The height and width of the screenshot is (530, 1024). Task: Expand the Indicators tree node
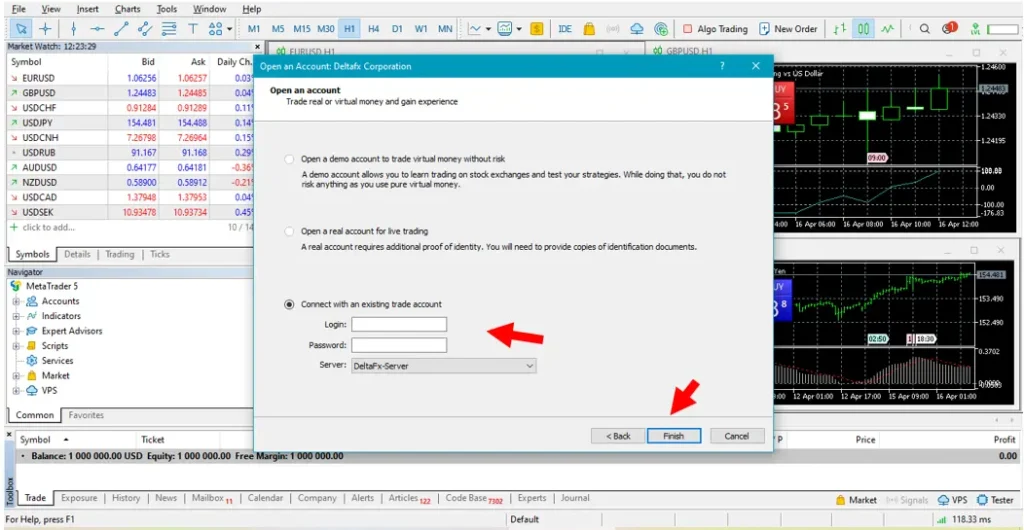click(16, 316)
